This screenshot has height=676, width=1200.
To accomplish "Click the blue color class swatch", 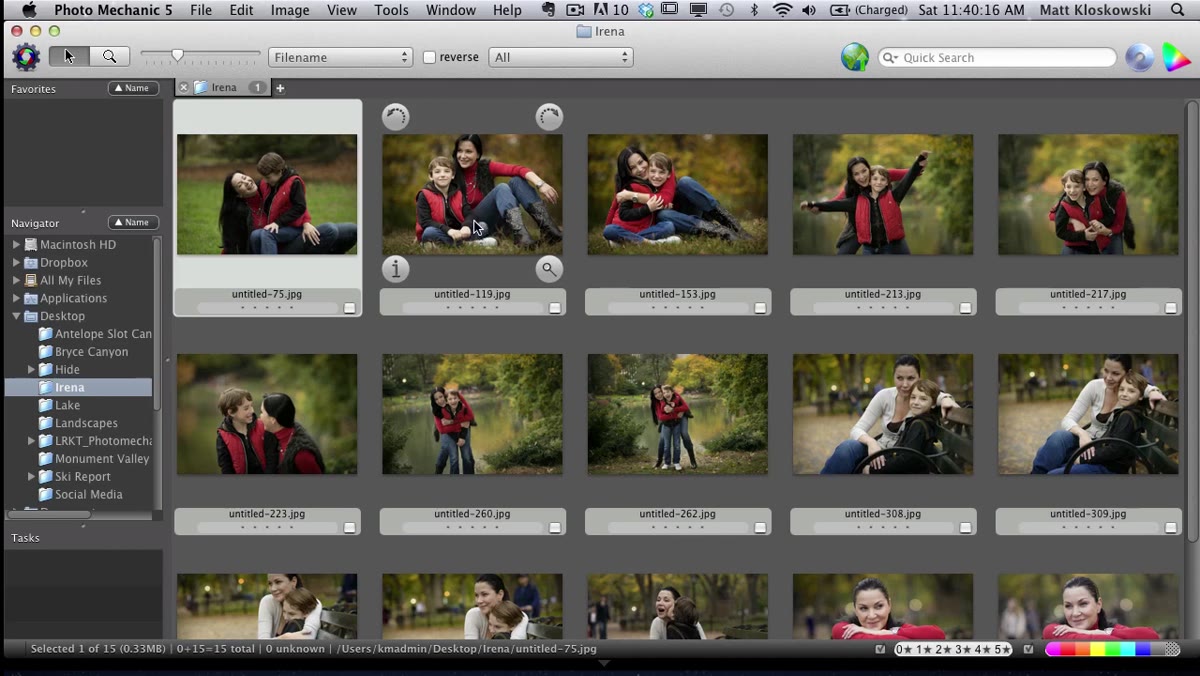I will (1142, 649).
